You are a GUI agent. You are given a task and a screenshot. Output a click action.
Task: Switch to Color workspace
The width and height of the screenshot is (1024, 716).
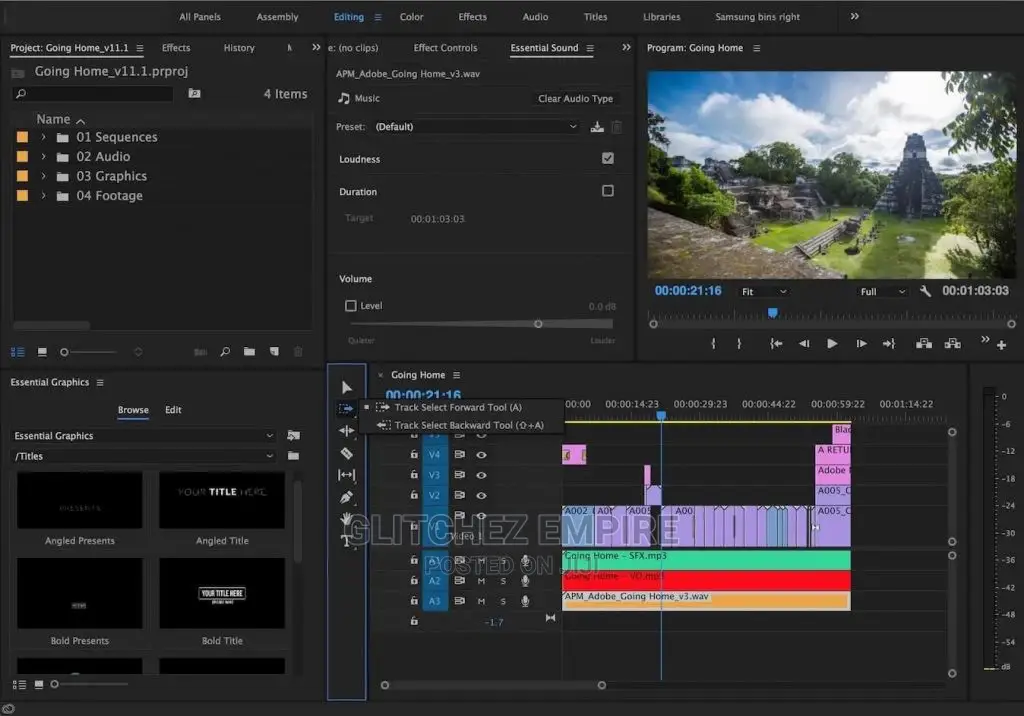pos(411,17)
